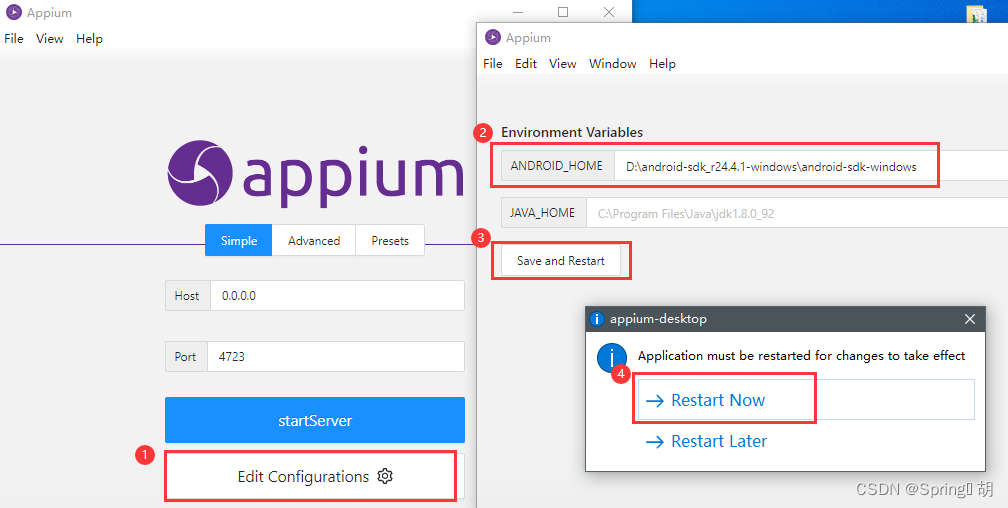Choose Restart Later in the dialog

click(706, 441)
